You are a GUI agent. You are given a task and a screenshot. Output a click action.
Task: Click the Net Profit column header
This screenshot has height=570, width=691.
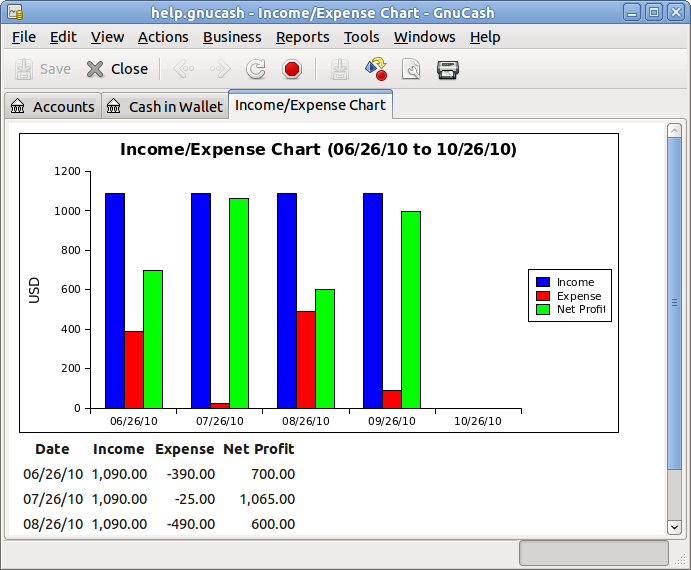coord(259,449)
